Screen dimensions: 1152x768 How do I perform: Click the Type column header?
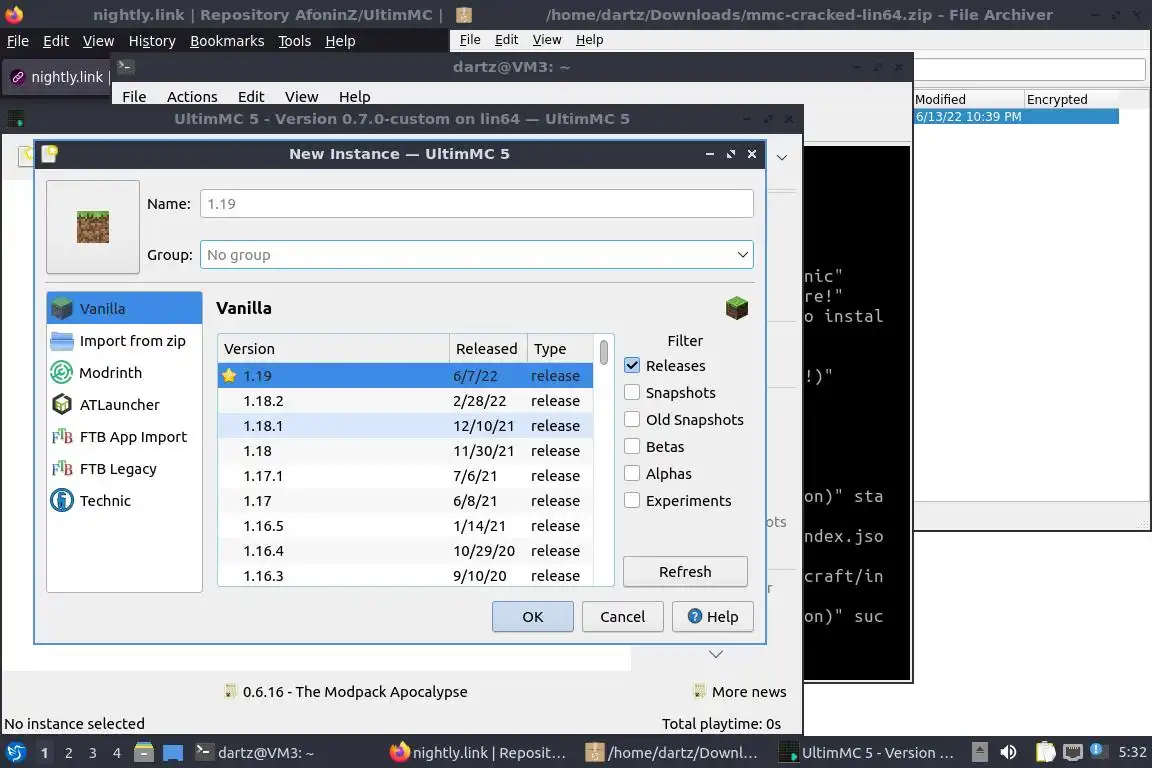[559, 348]
